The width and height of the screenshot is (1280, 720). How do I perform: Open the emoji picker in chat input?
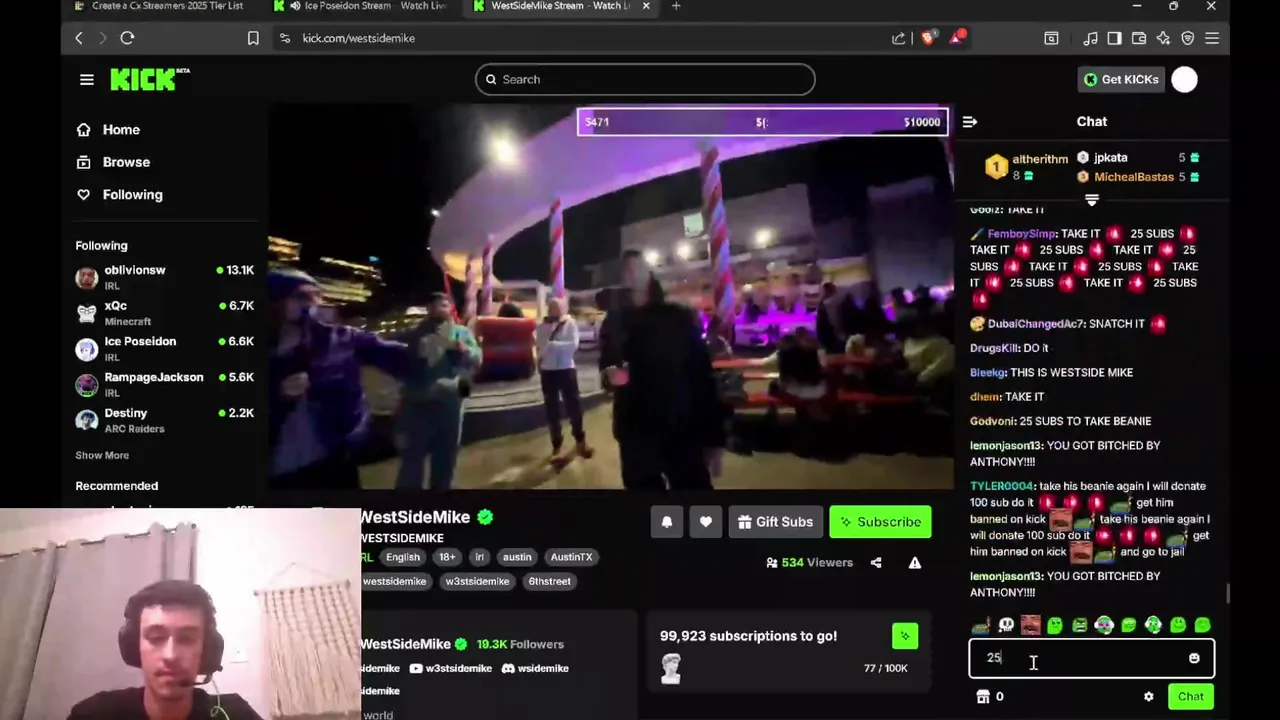[1194, 658]
